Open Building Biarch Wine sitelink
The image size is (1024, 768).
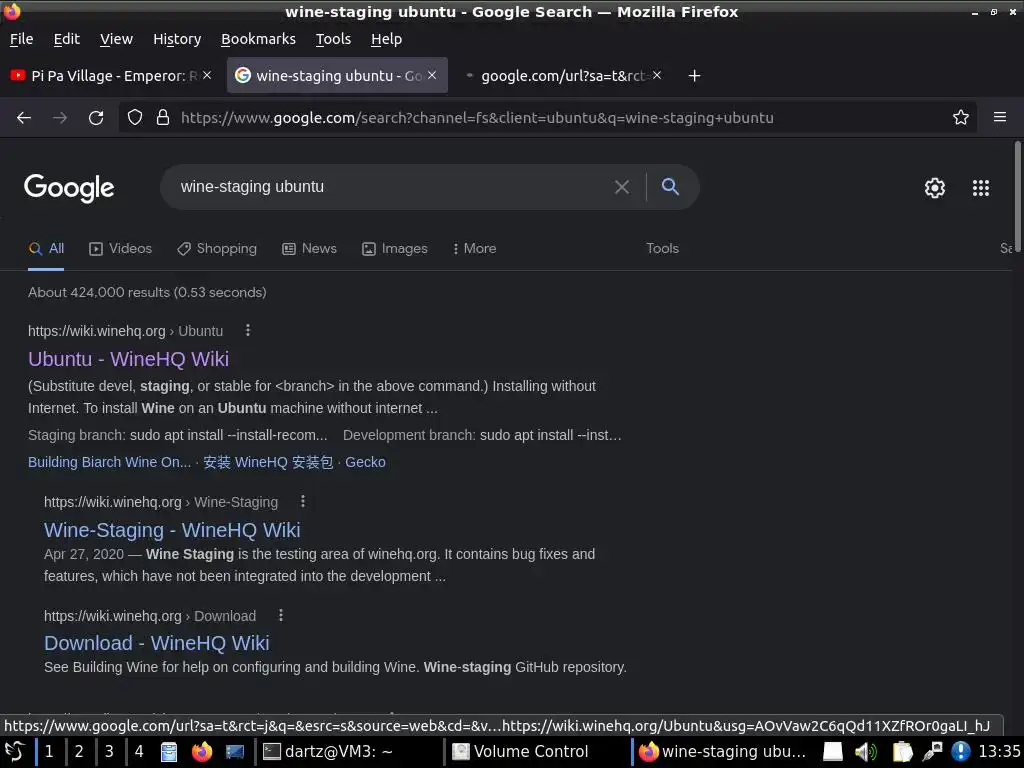tap(110, 462)
